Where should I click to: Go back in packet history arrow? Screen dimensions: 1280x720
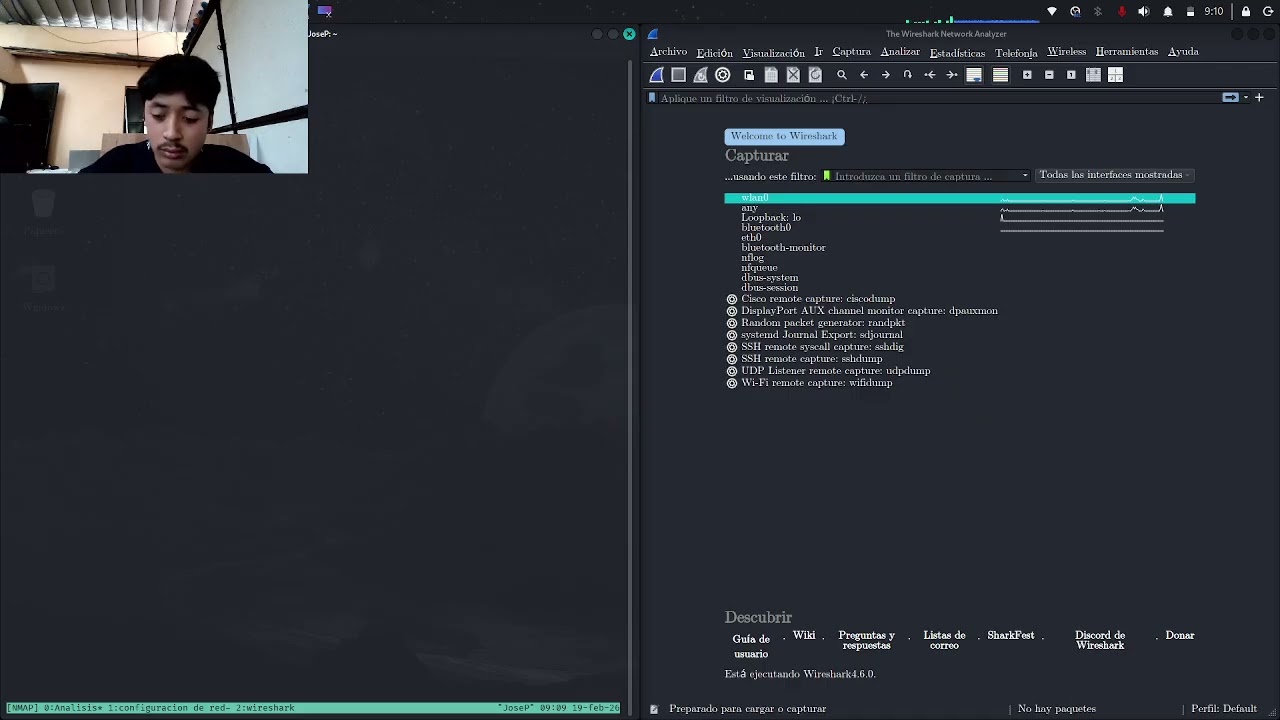click(x=864, y=75)
